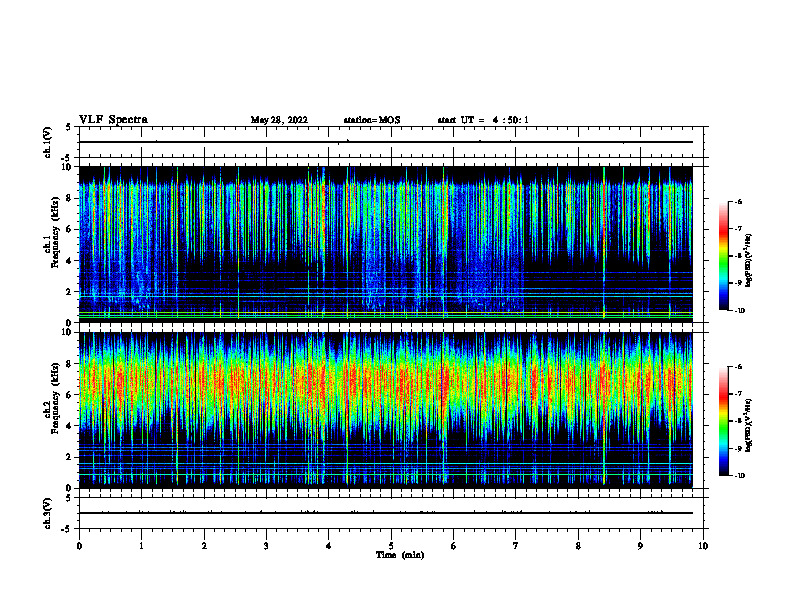
Task: Click the "5" tick on ch.1(V) axis
Action: [69, 127]
